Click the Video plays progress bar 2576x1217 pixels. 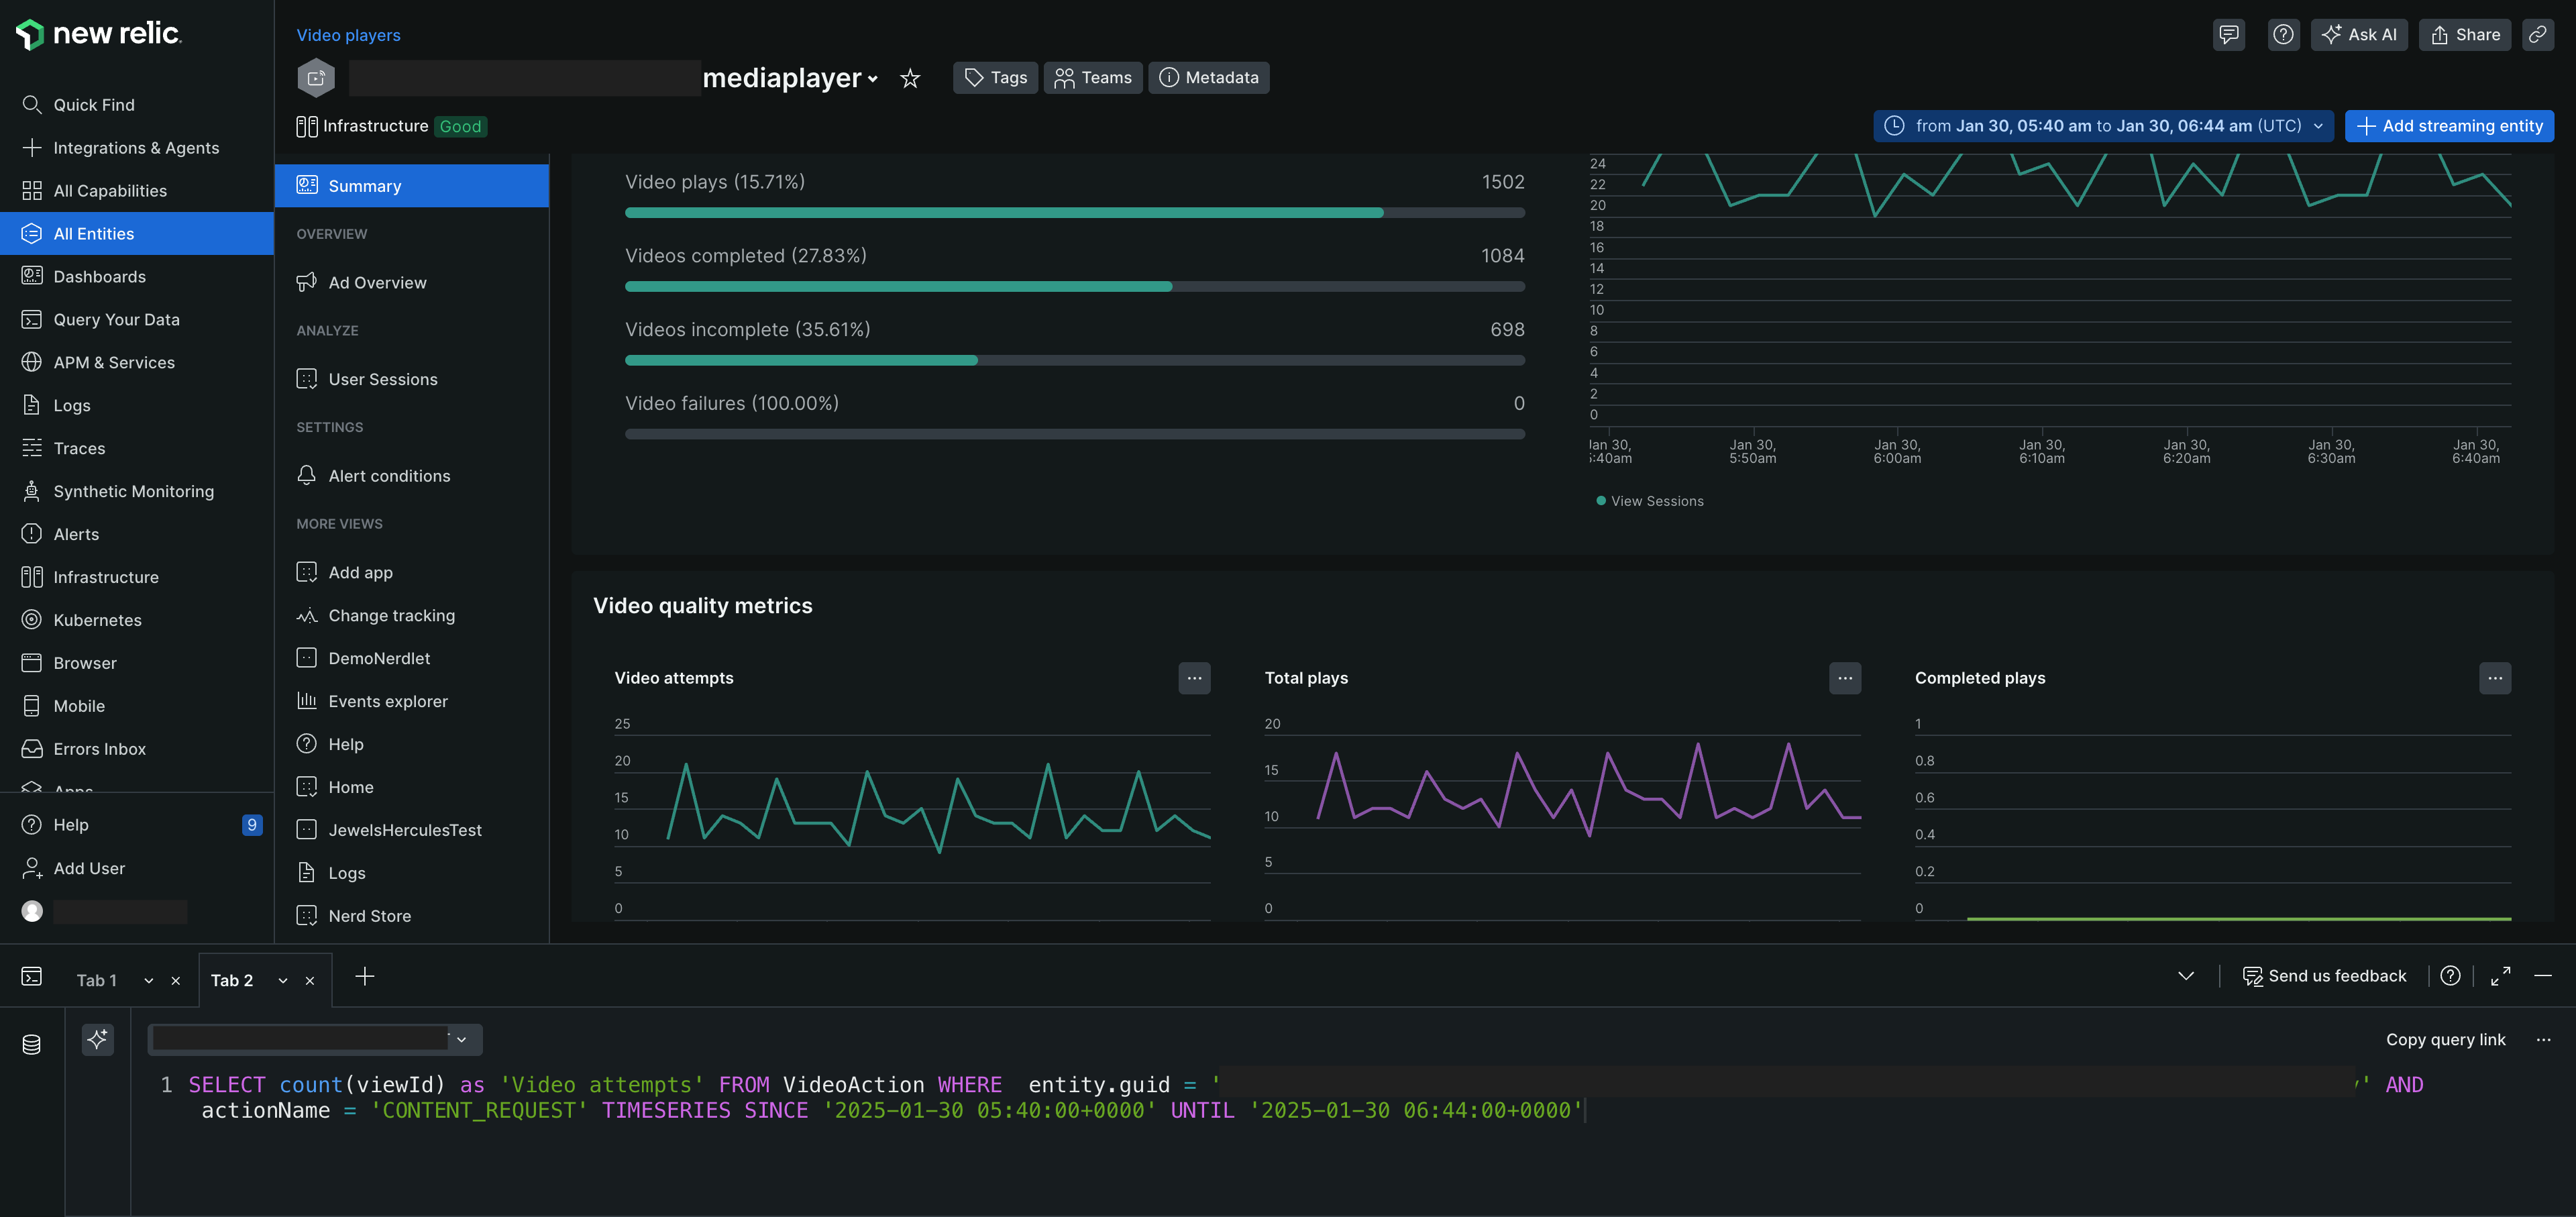tap(1074, 213)
